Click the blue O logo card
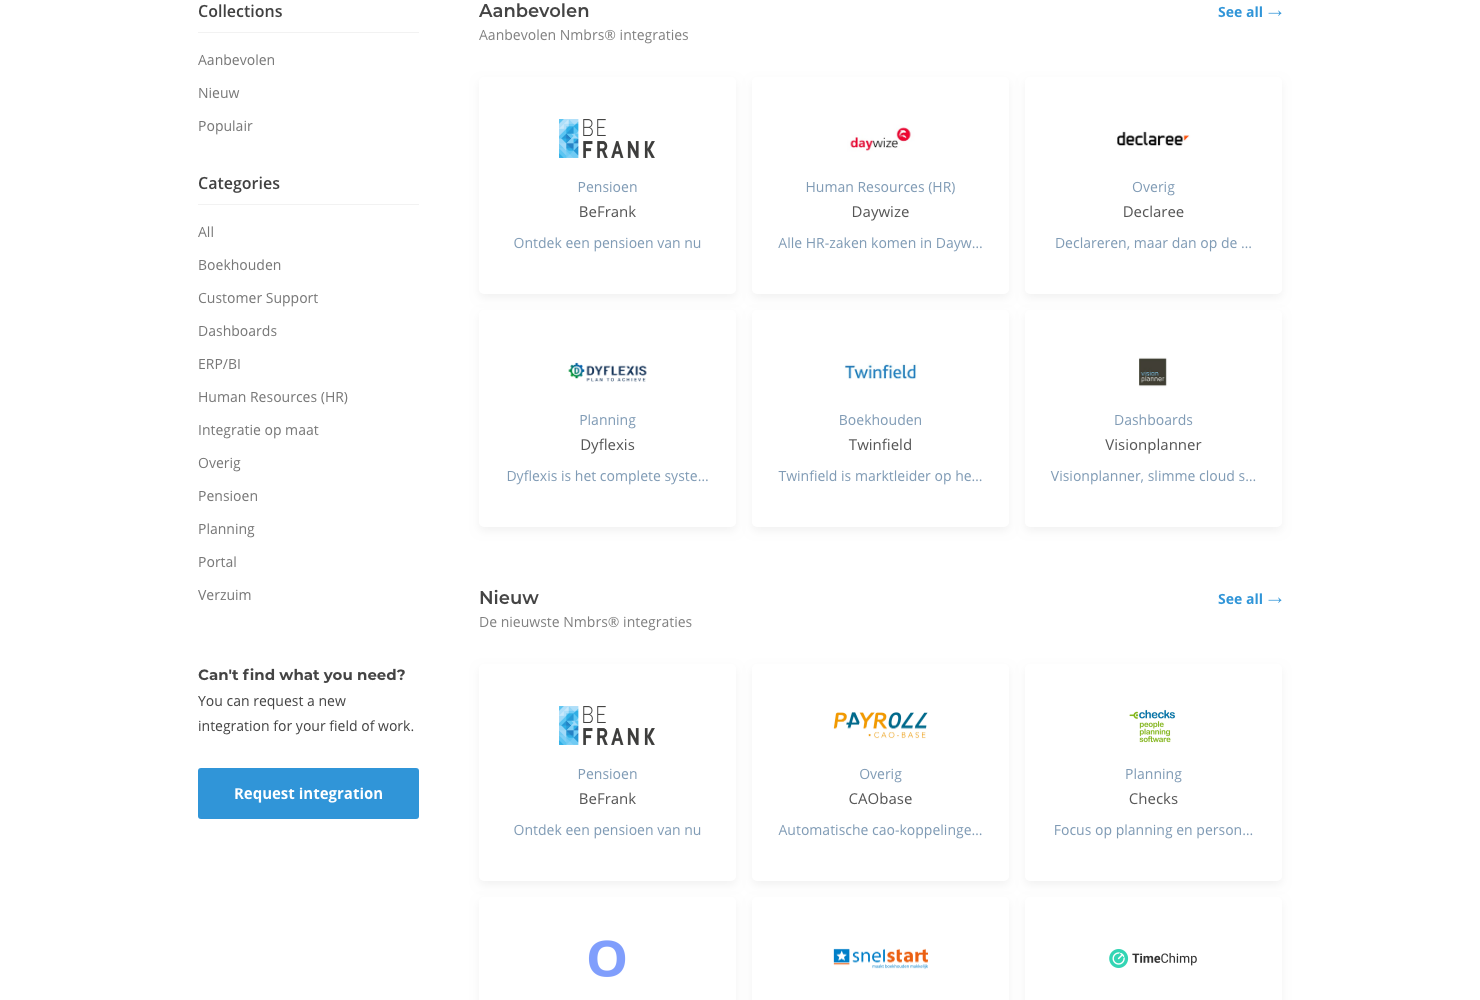The height and width of the screenshot is (1000, 1480). coord(607,958)
